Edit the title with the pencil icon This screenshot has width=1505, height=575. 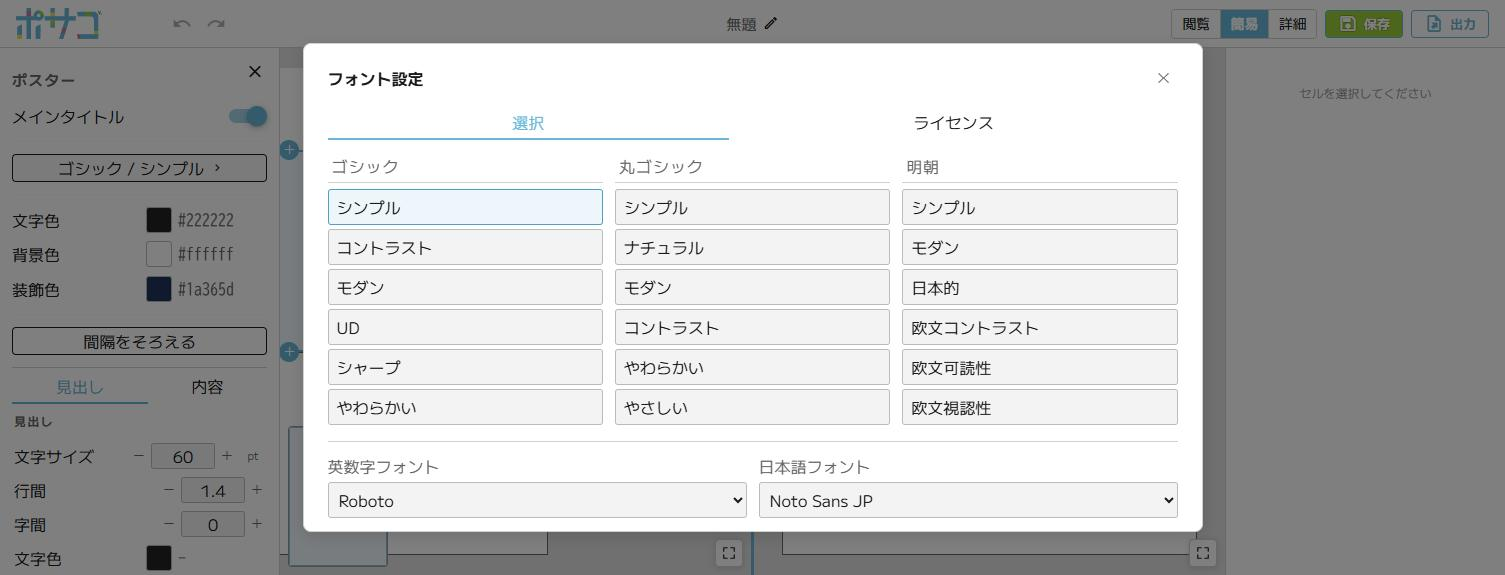coord(771,23)
